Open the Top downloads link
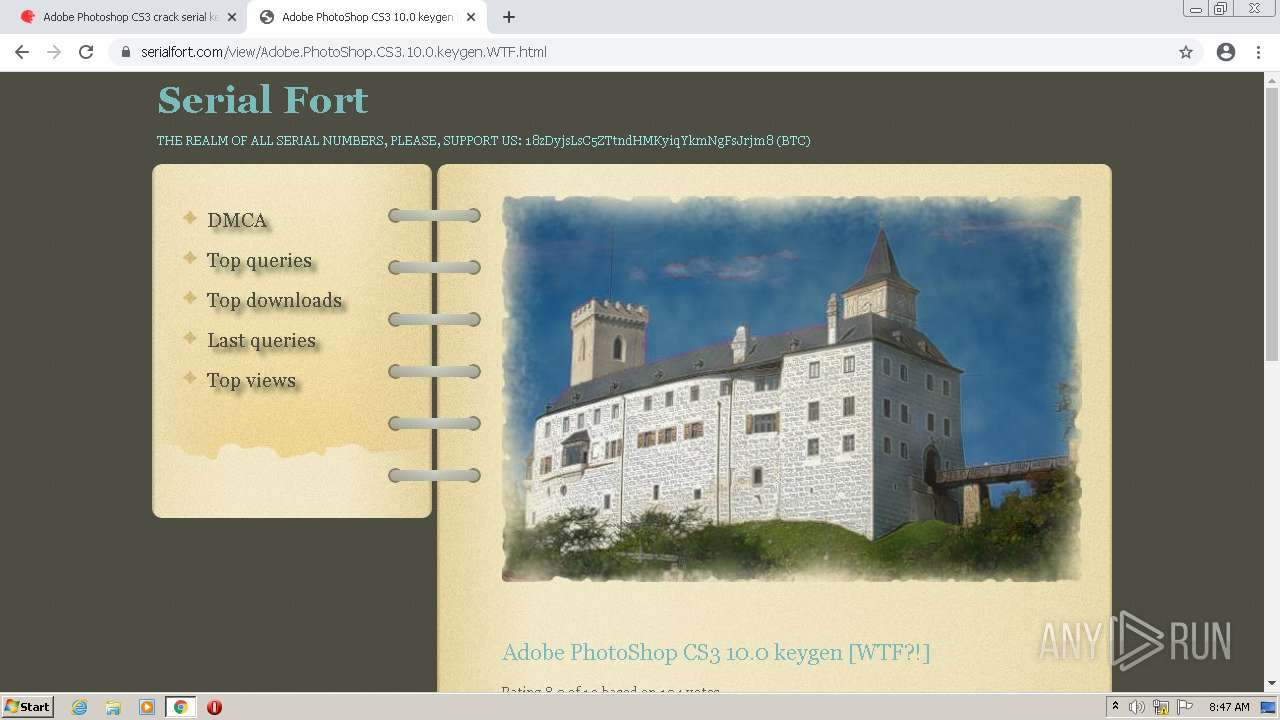1280x720 pixels. [x=274, y=300]
